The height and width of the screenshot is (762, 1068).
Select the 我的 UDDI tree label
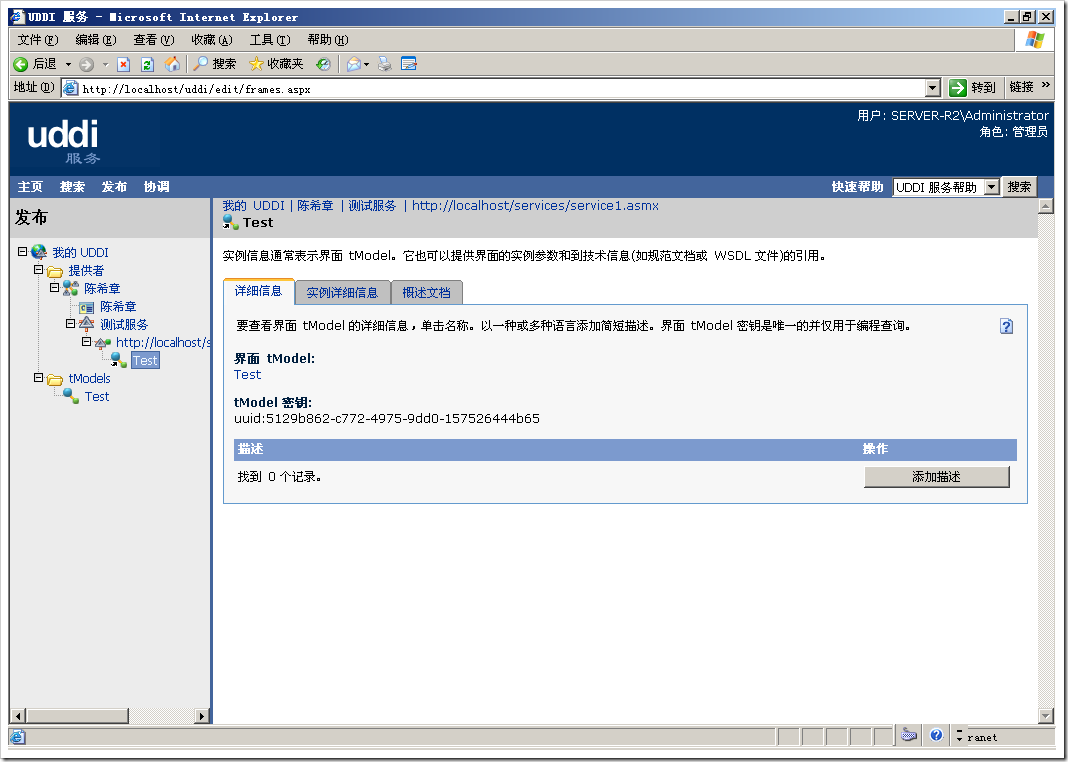(80, 253)
